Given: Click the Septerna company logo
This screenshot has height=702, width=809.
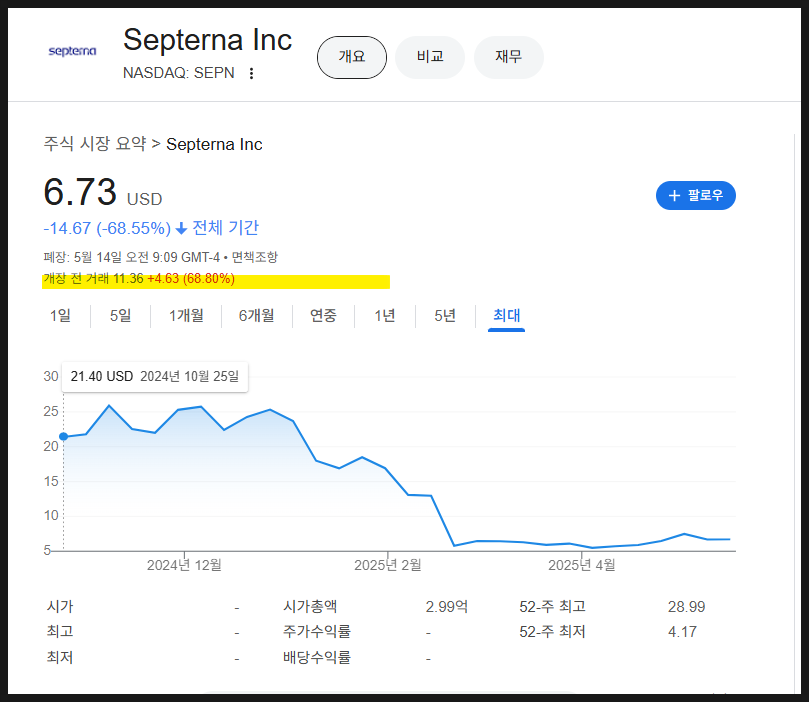Looking at the screenshot, I should (72, 51).
